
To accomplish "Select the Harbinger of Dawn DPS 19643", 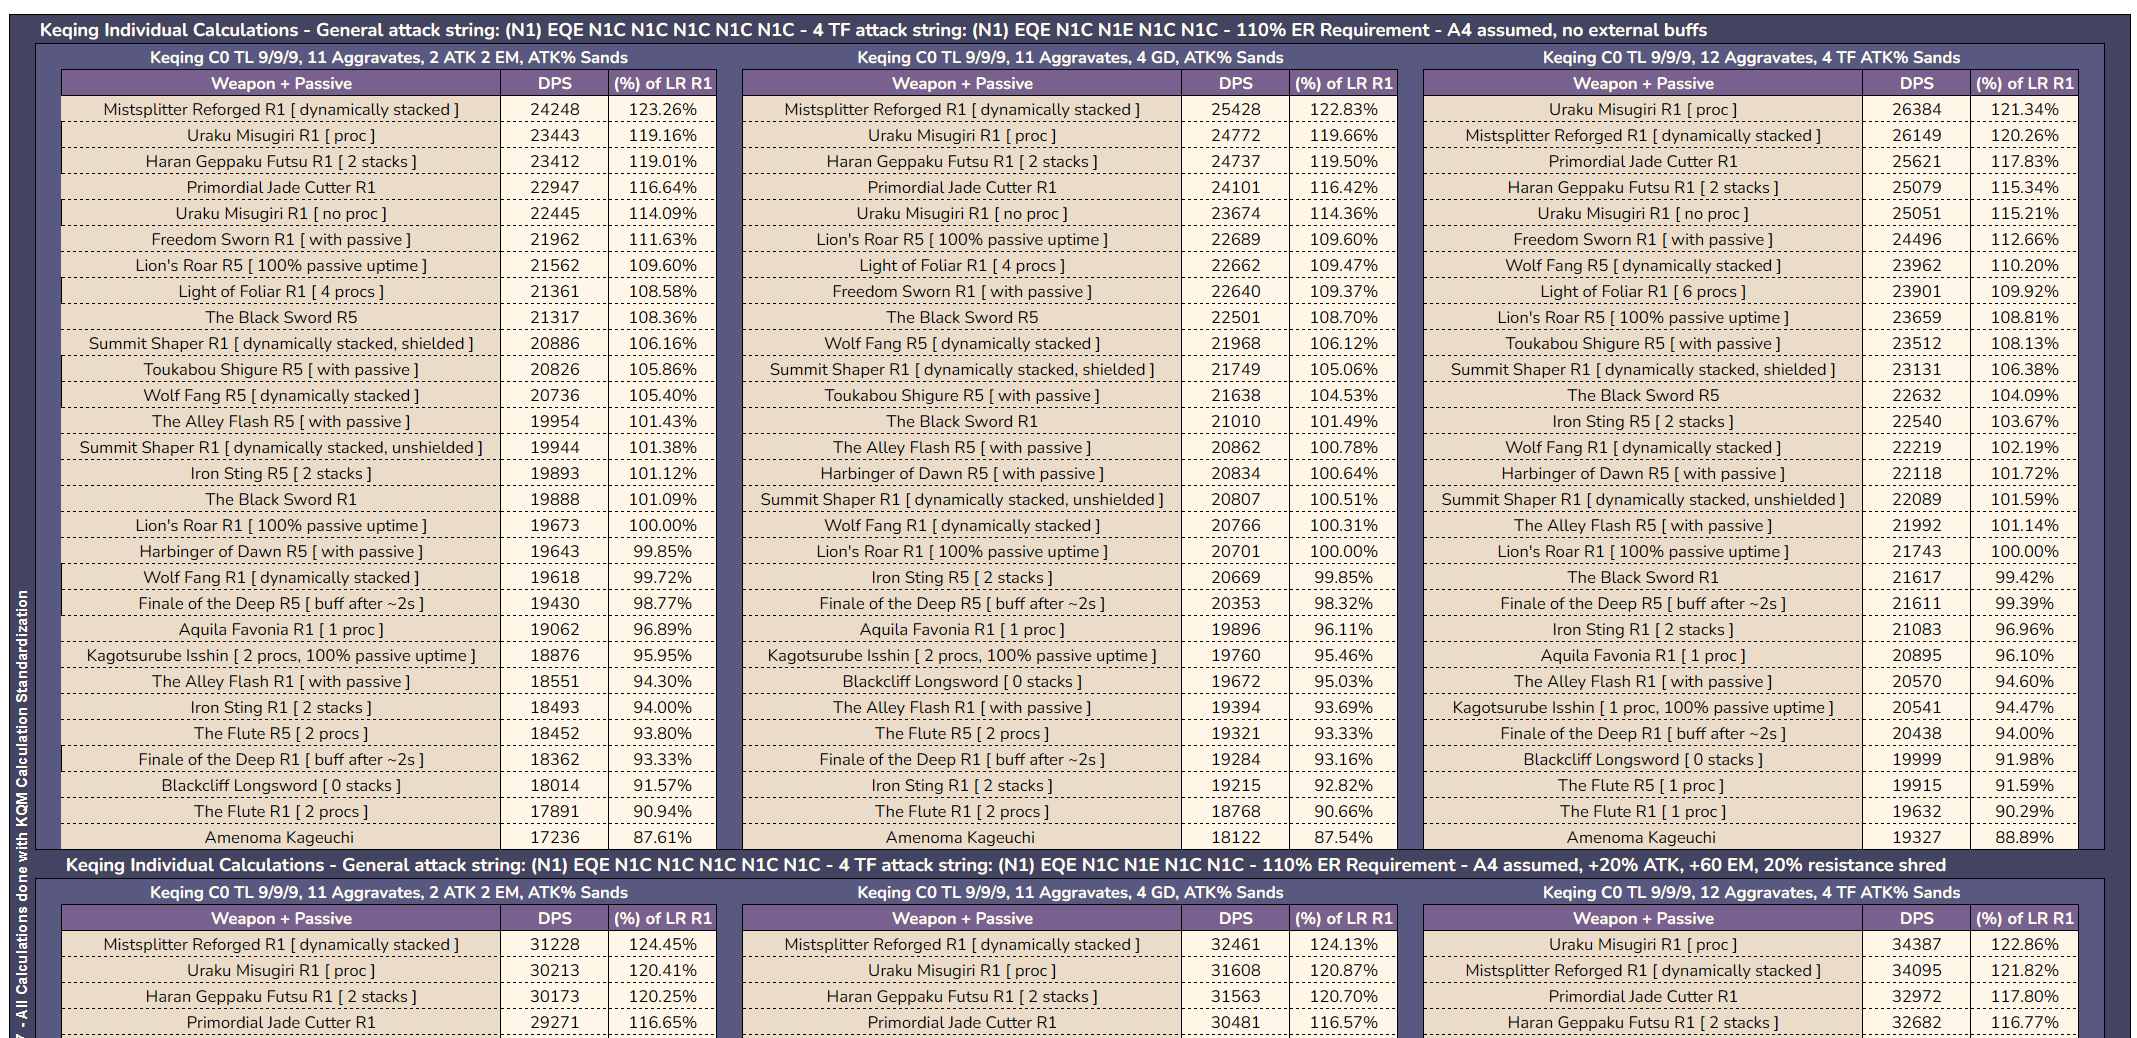I will tap(554, 551).
